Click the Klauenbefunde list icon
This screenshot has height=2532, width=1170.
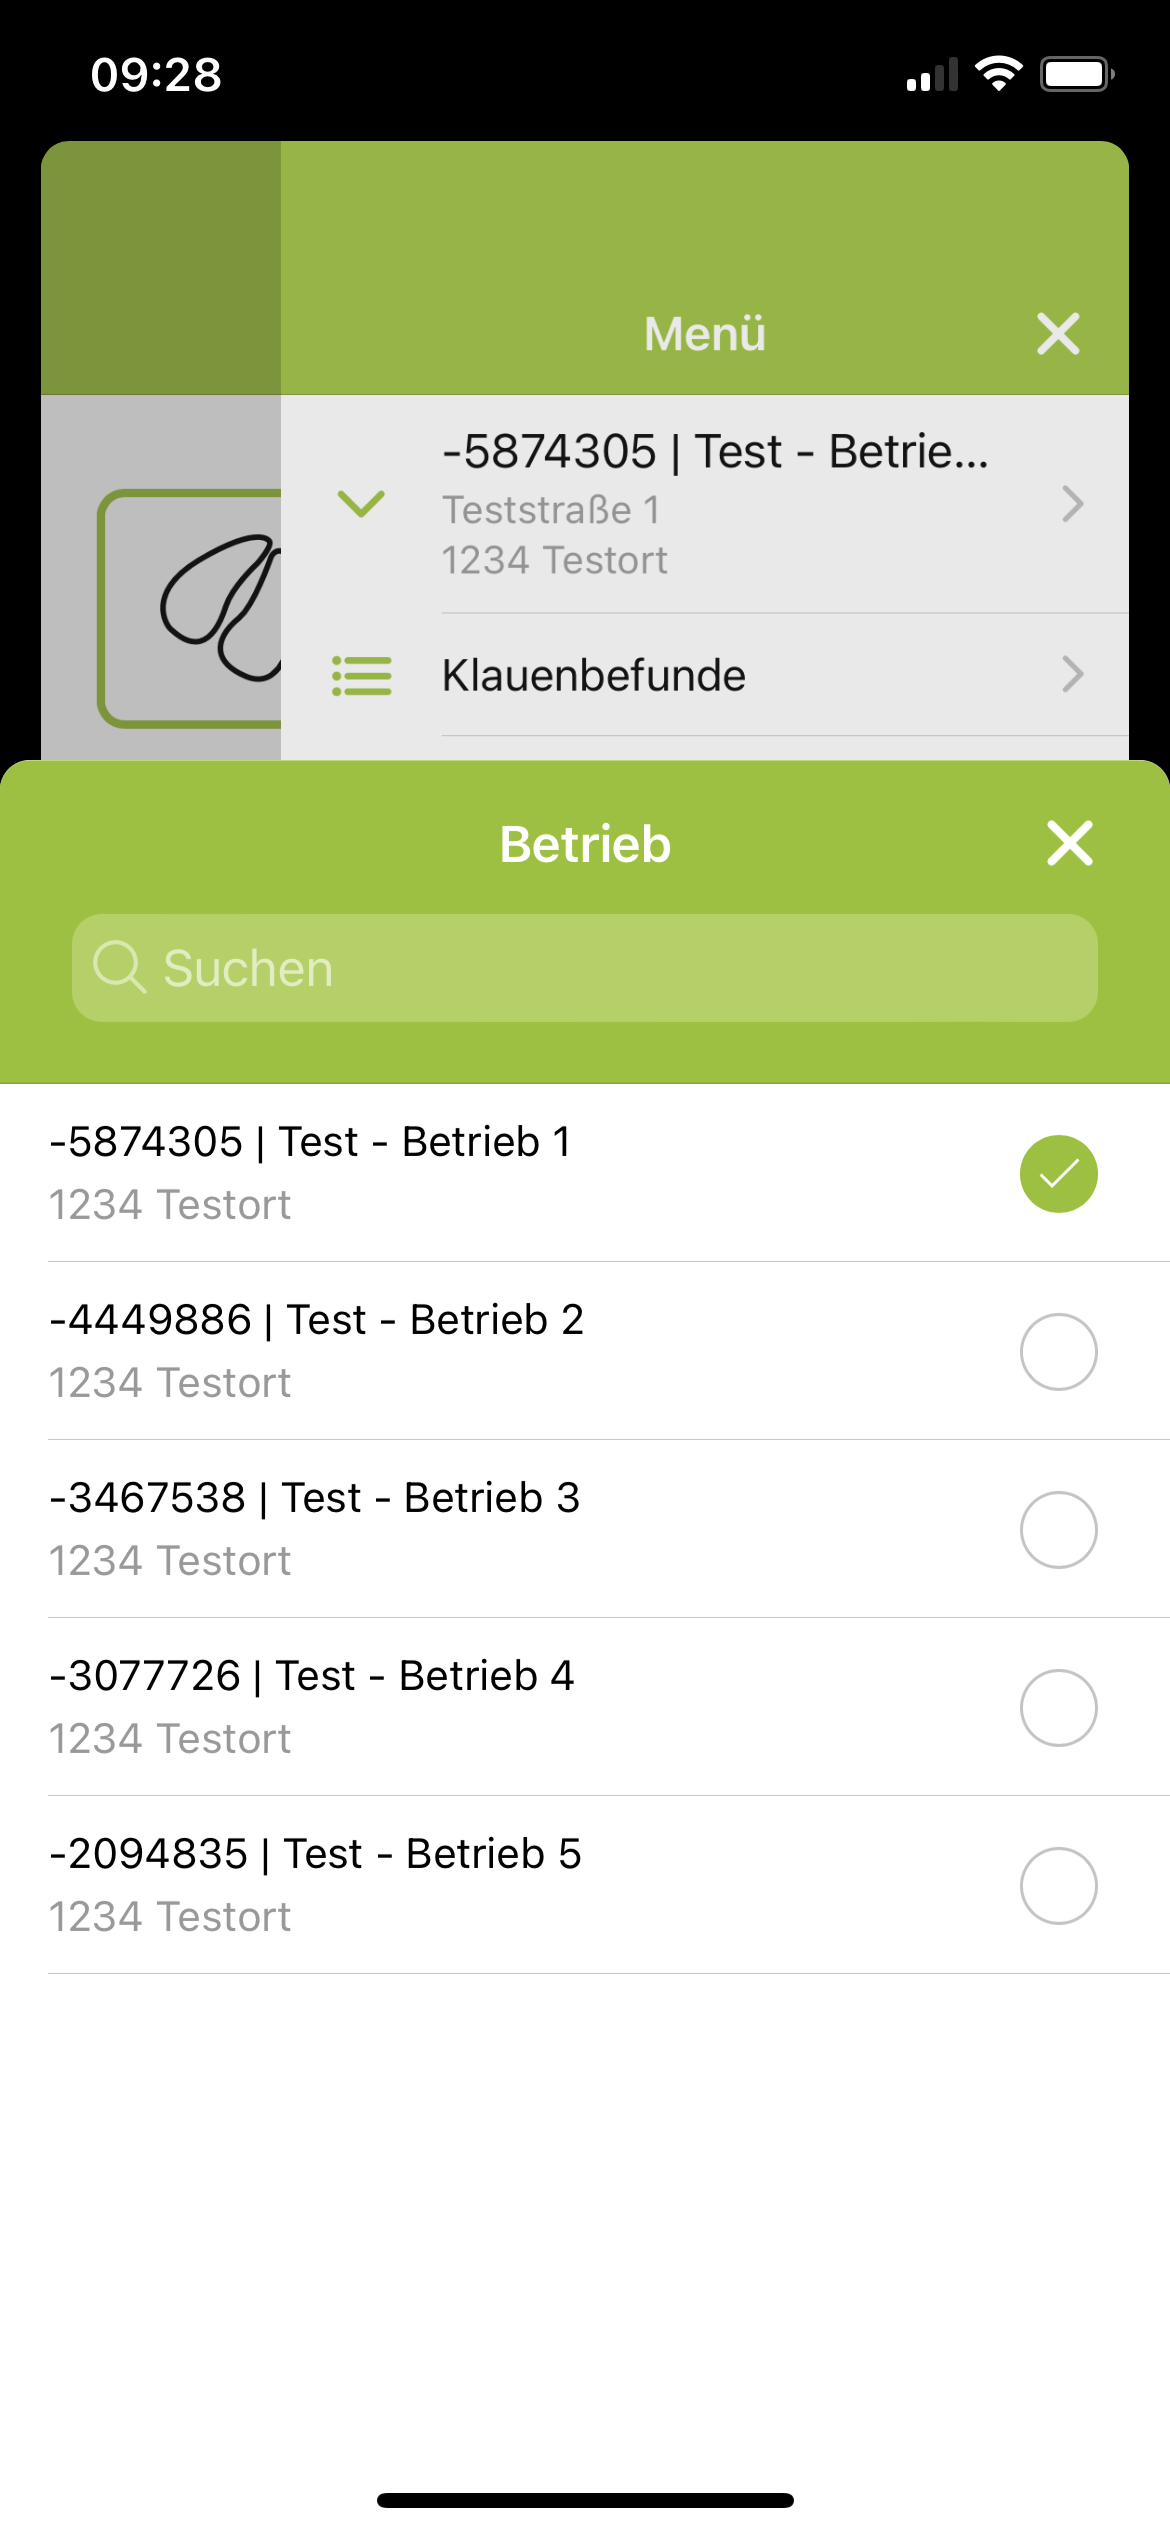[x=361, y=675]
